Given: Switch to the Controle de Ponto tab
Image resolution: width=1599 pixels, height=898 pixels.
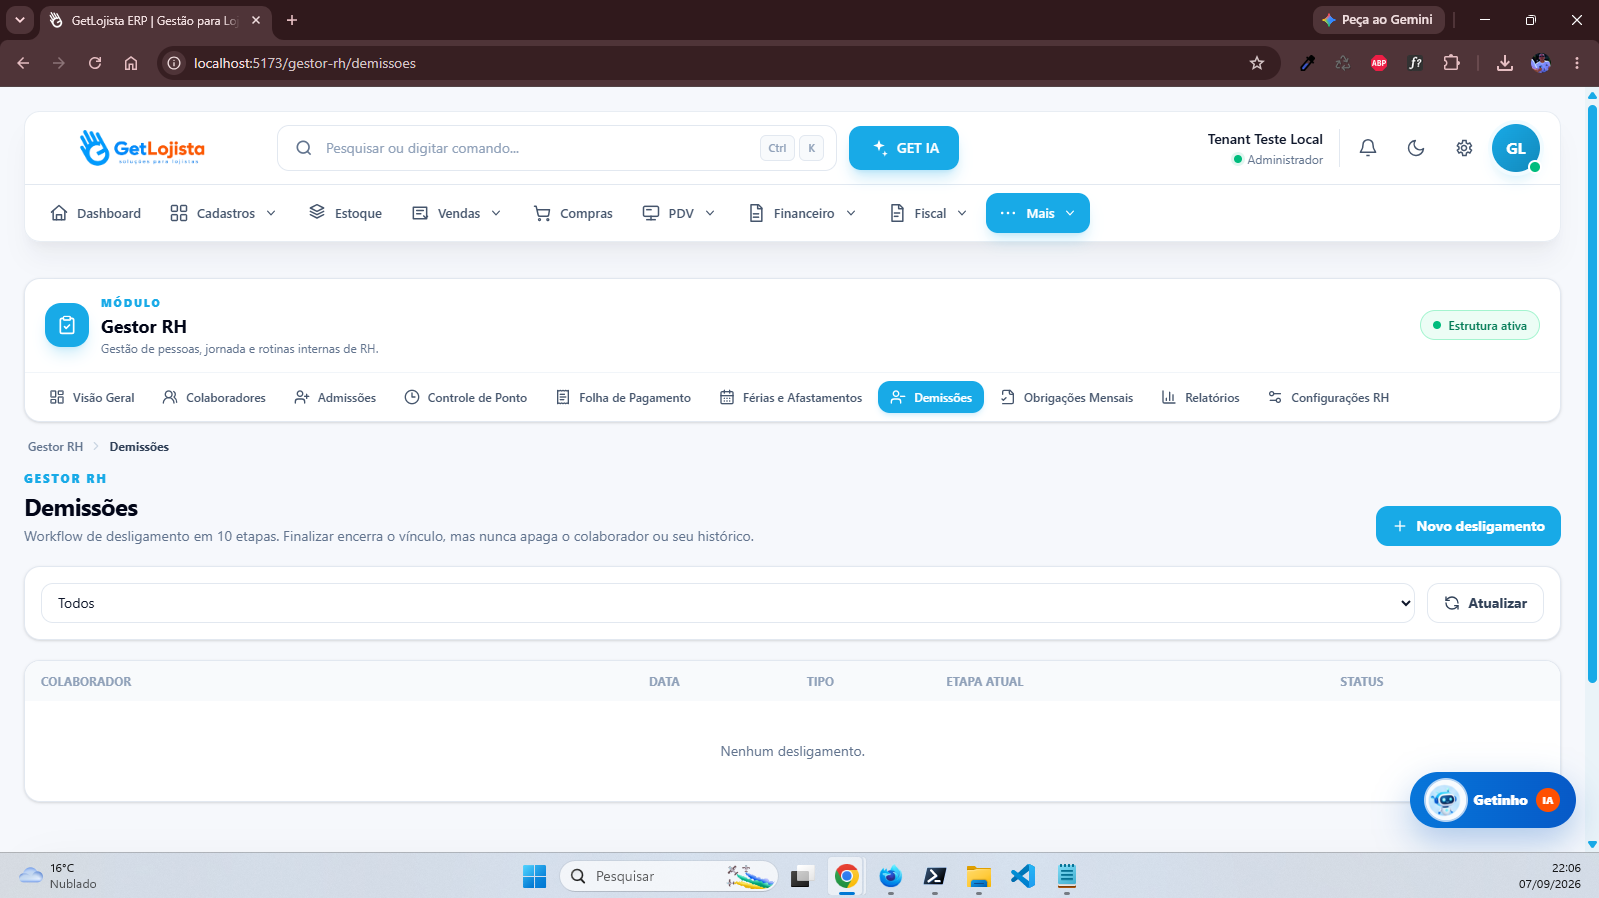Looking at the screenshot, I should 465,397.
